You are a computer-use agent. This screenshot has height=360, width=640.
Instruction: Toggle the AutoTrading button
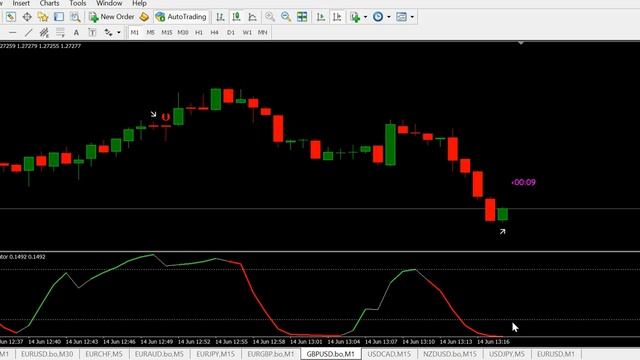pyautogui.click(x=182, y=17)
